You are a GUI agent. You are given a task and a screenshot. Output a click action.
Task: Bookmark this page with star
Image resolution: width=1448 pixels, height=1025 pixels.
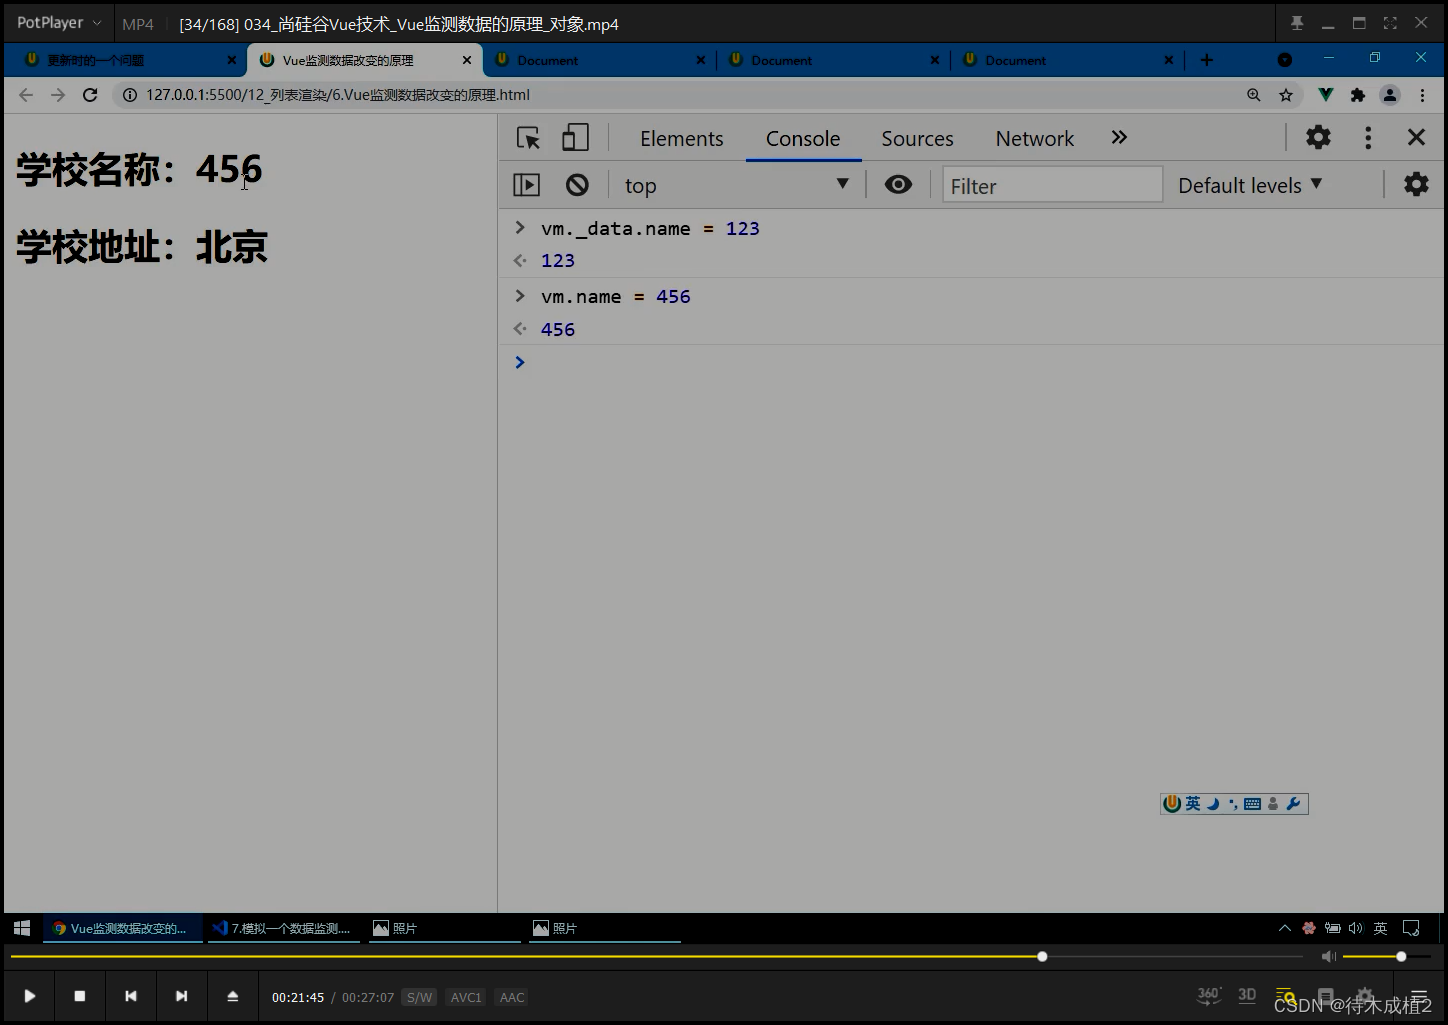tap(1286, 95)
